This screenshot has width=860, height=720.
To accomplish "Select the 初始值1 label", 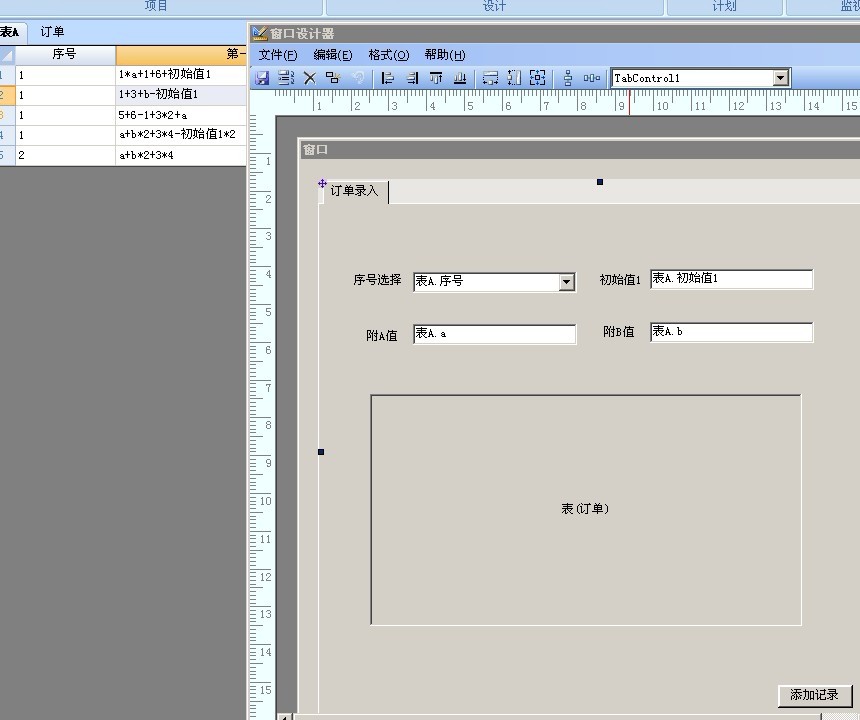I will [x=620, y=280].
